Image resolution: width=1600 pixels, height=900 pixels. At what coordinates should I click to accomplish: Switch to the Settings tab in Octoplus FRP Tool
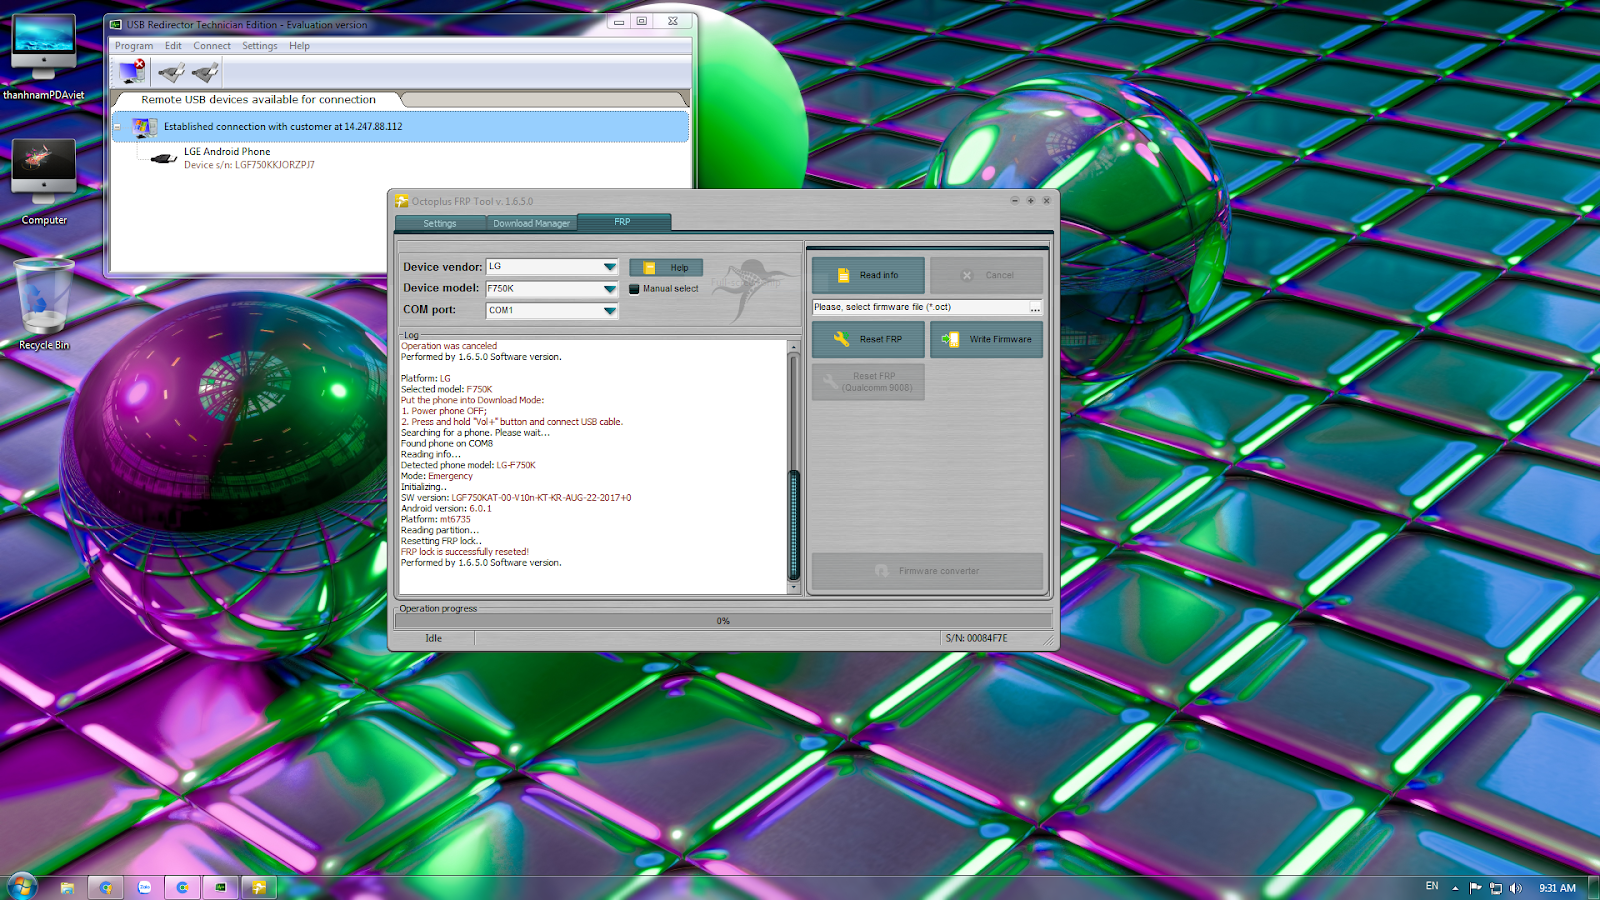440,223
